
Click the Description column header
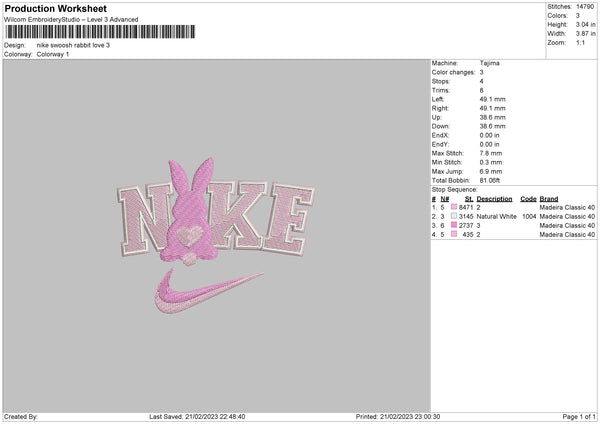[494, 199]
